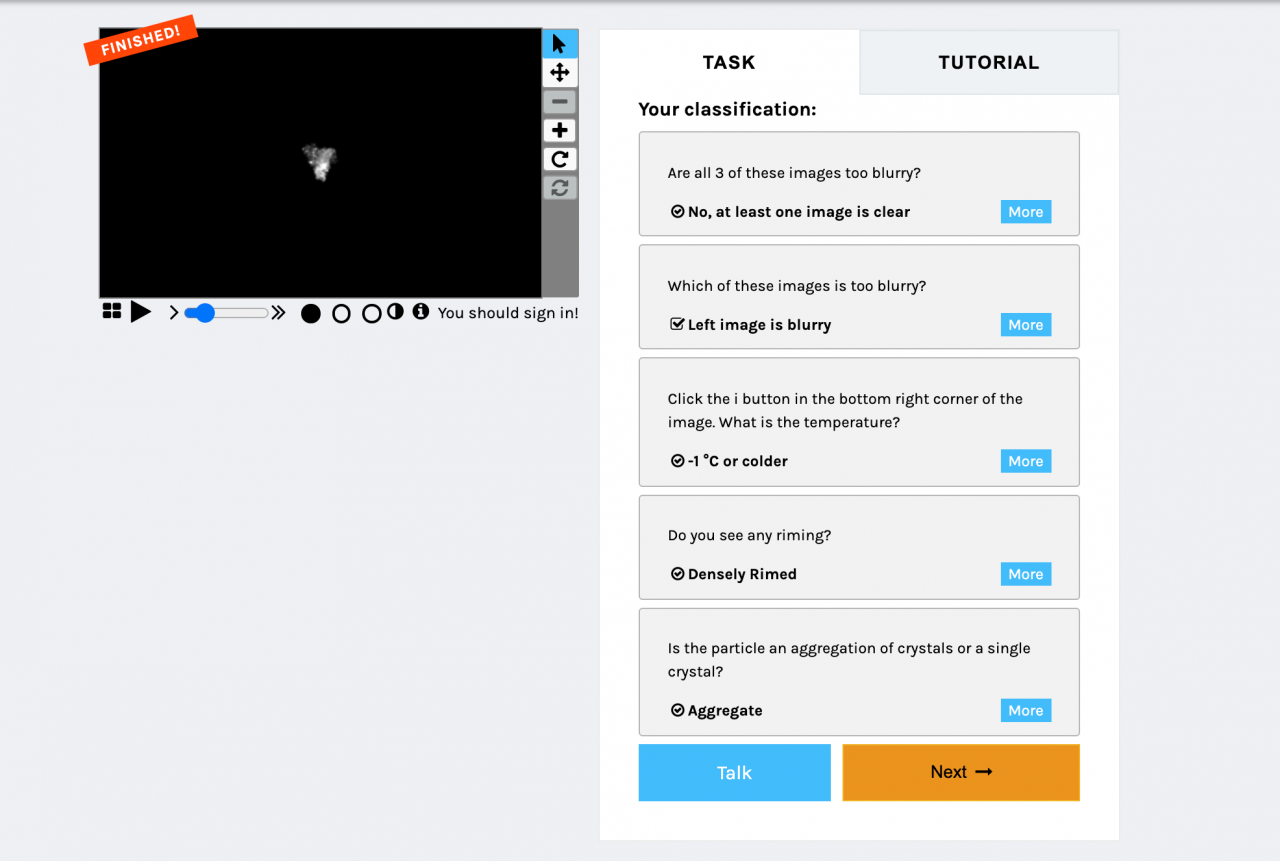The image size is (1280, 861).
Task: Open the grid view of all frames
Action: 112,312
